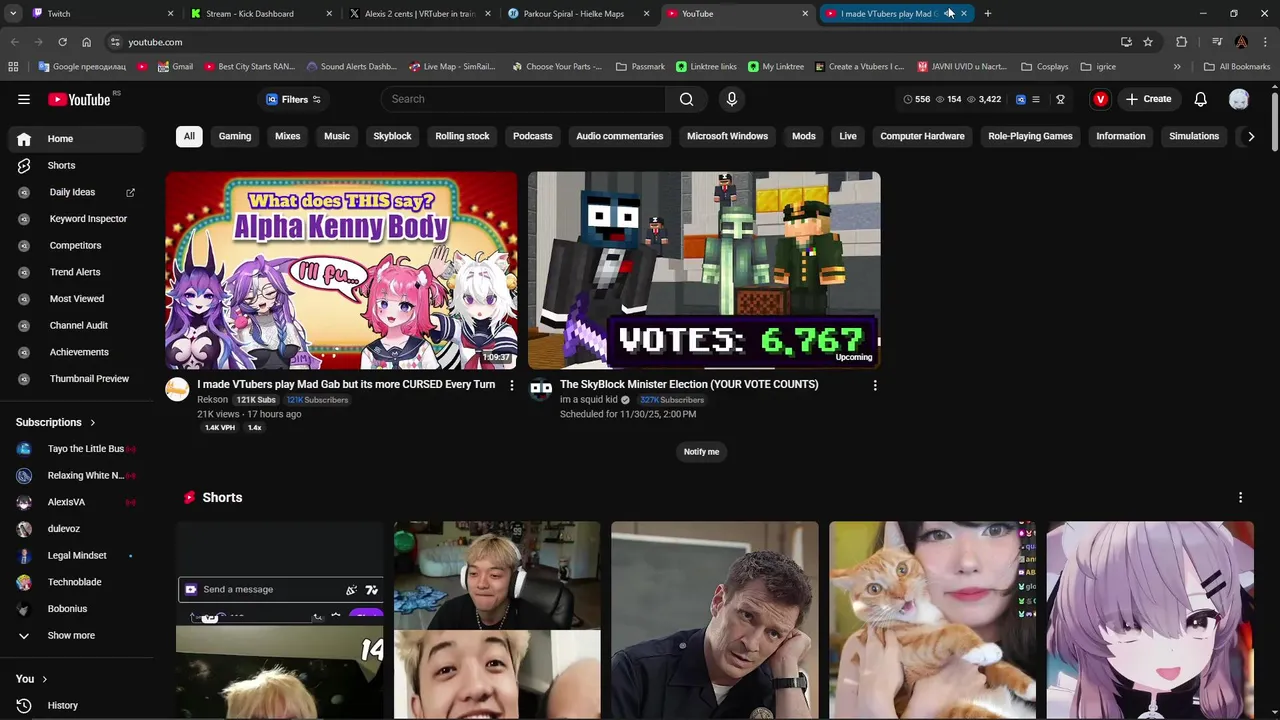Go to Home in sidebar

[78, 139]
